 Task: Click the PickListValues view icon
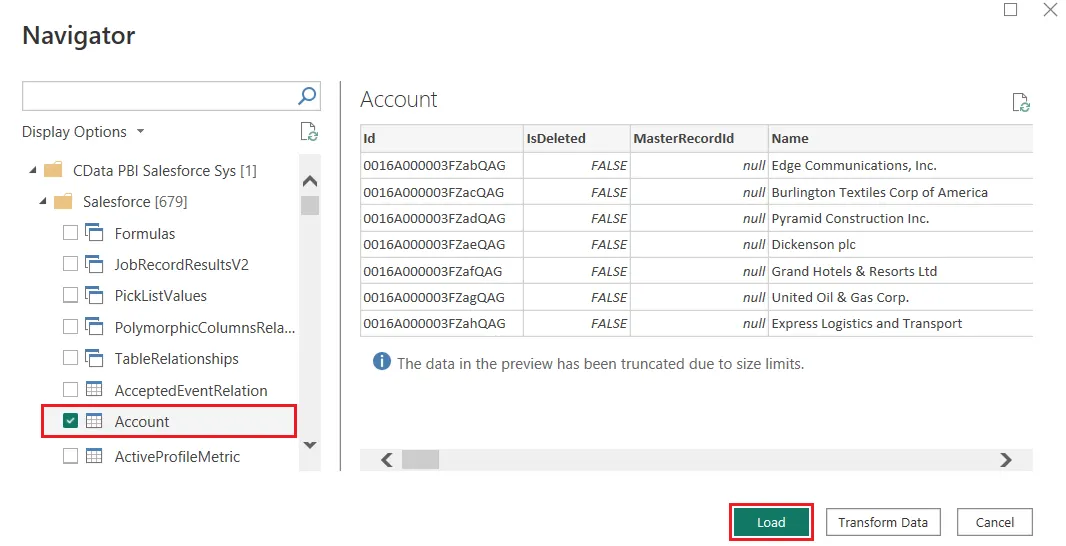(95, 296)
